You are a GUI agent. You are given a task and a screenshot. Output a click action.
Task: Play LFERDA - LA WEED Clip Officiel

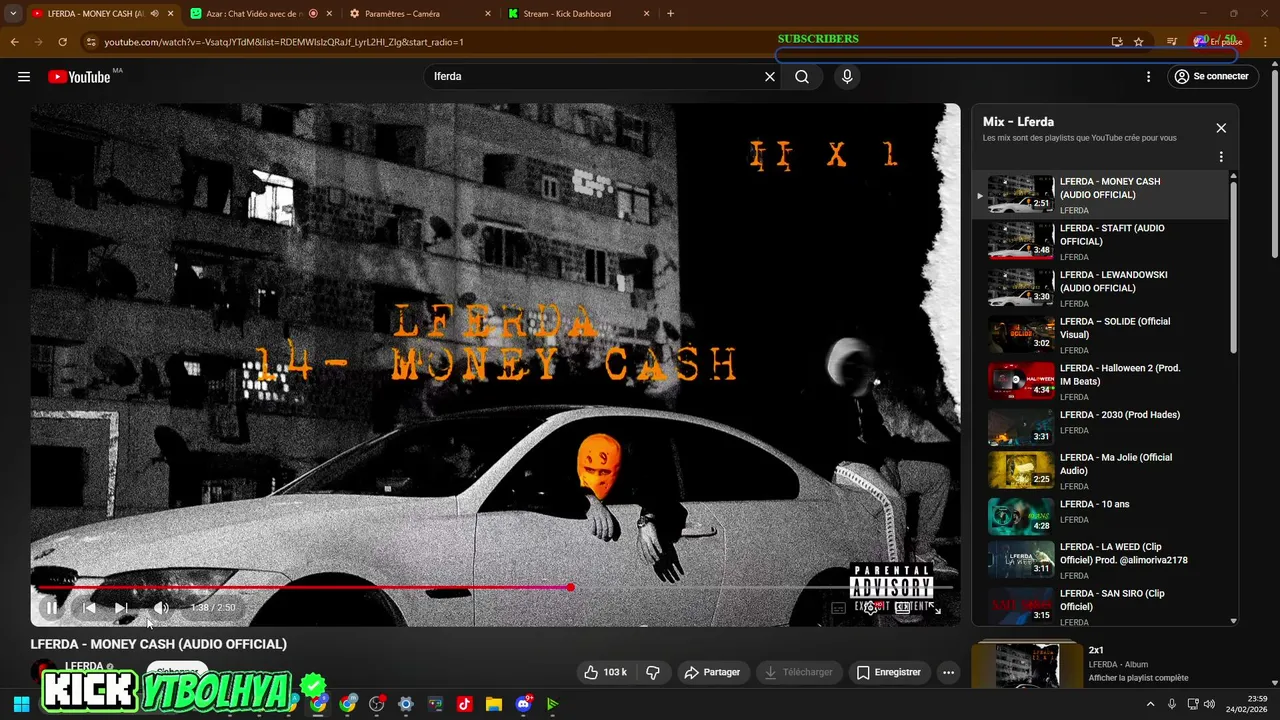[x=1101, y=560]
